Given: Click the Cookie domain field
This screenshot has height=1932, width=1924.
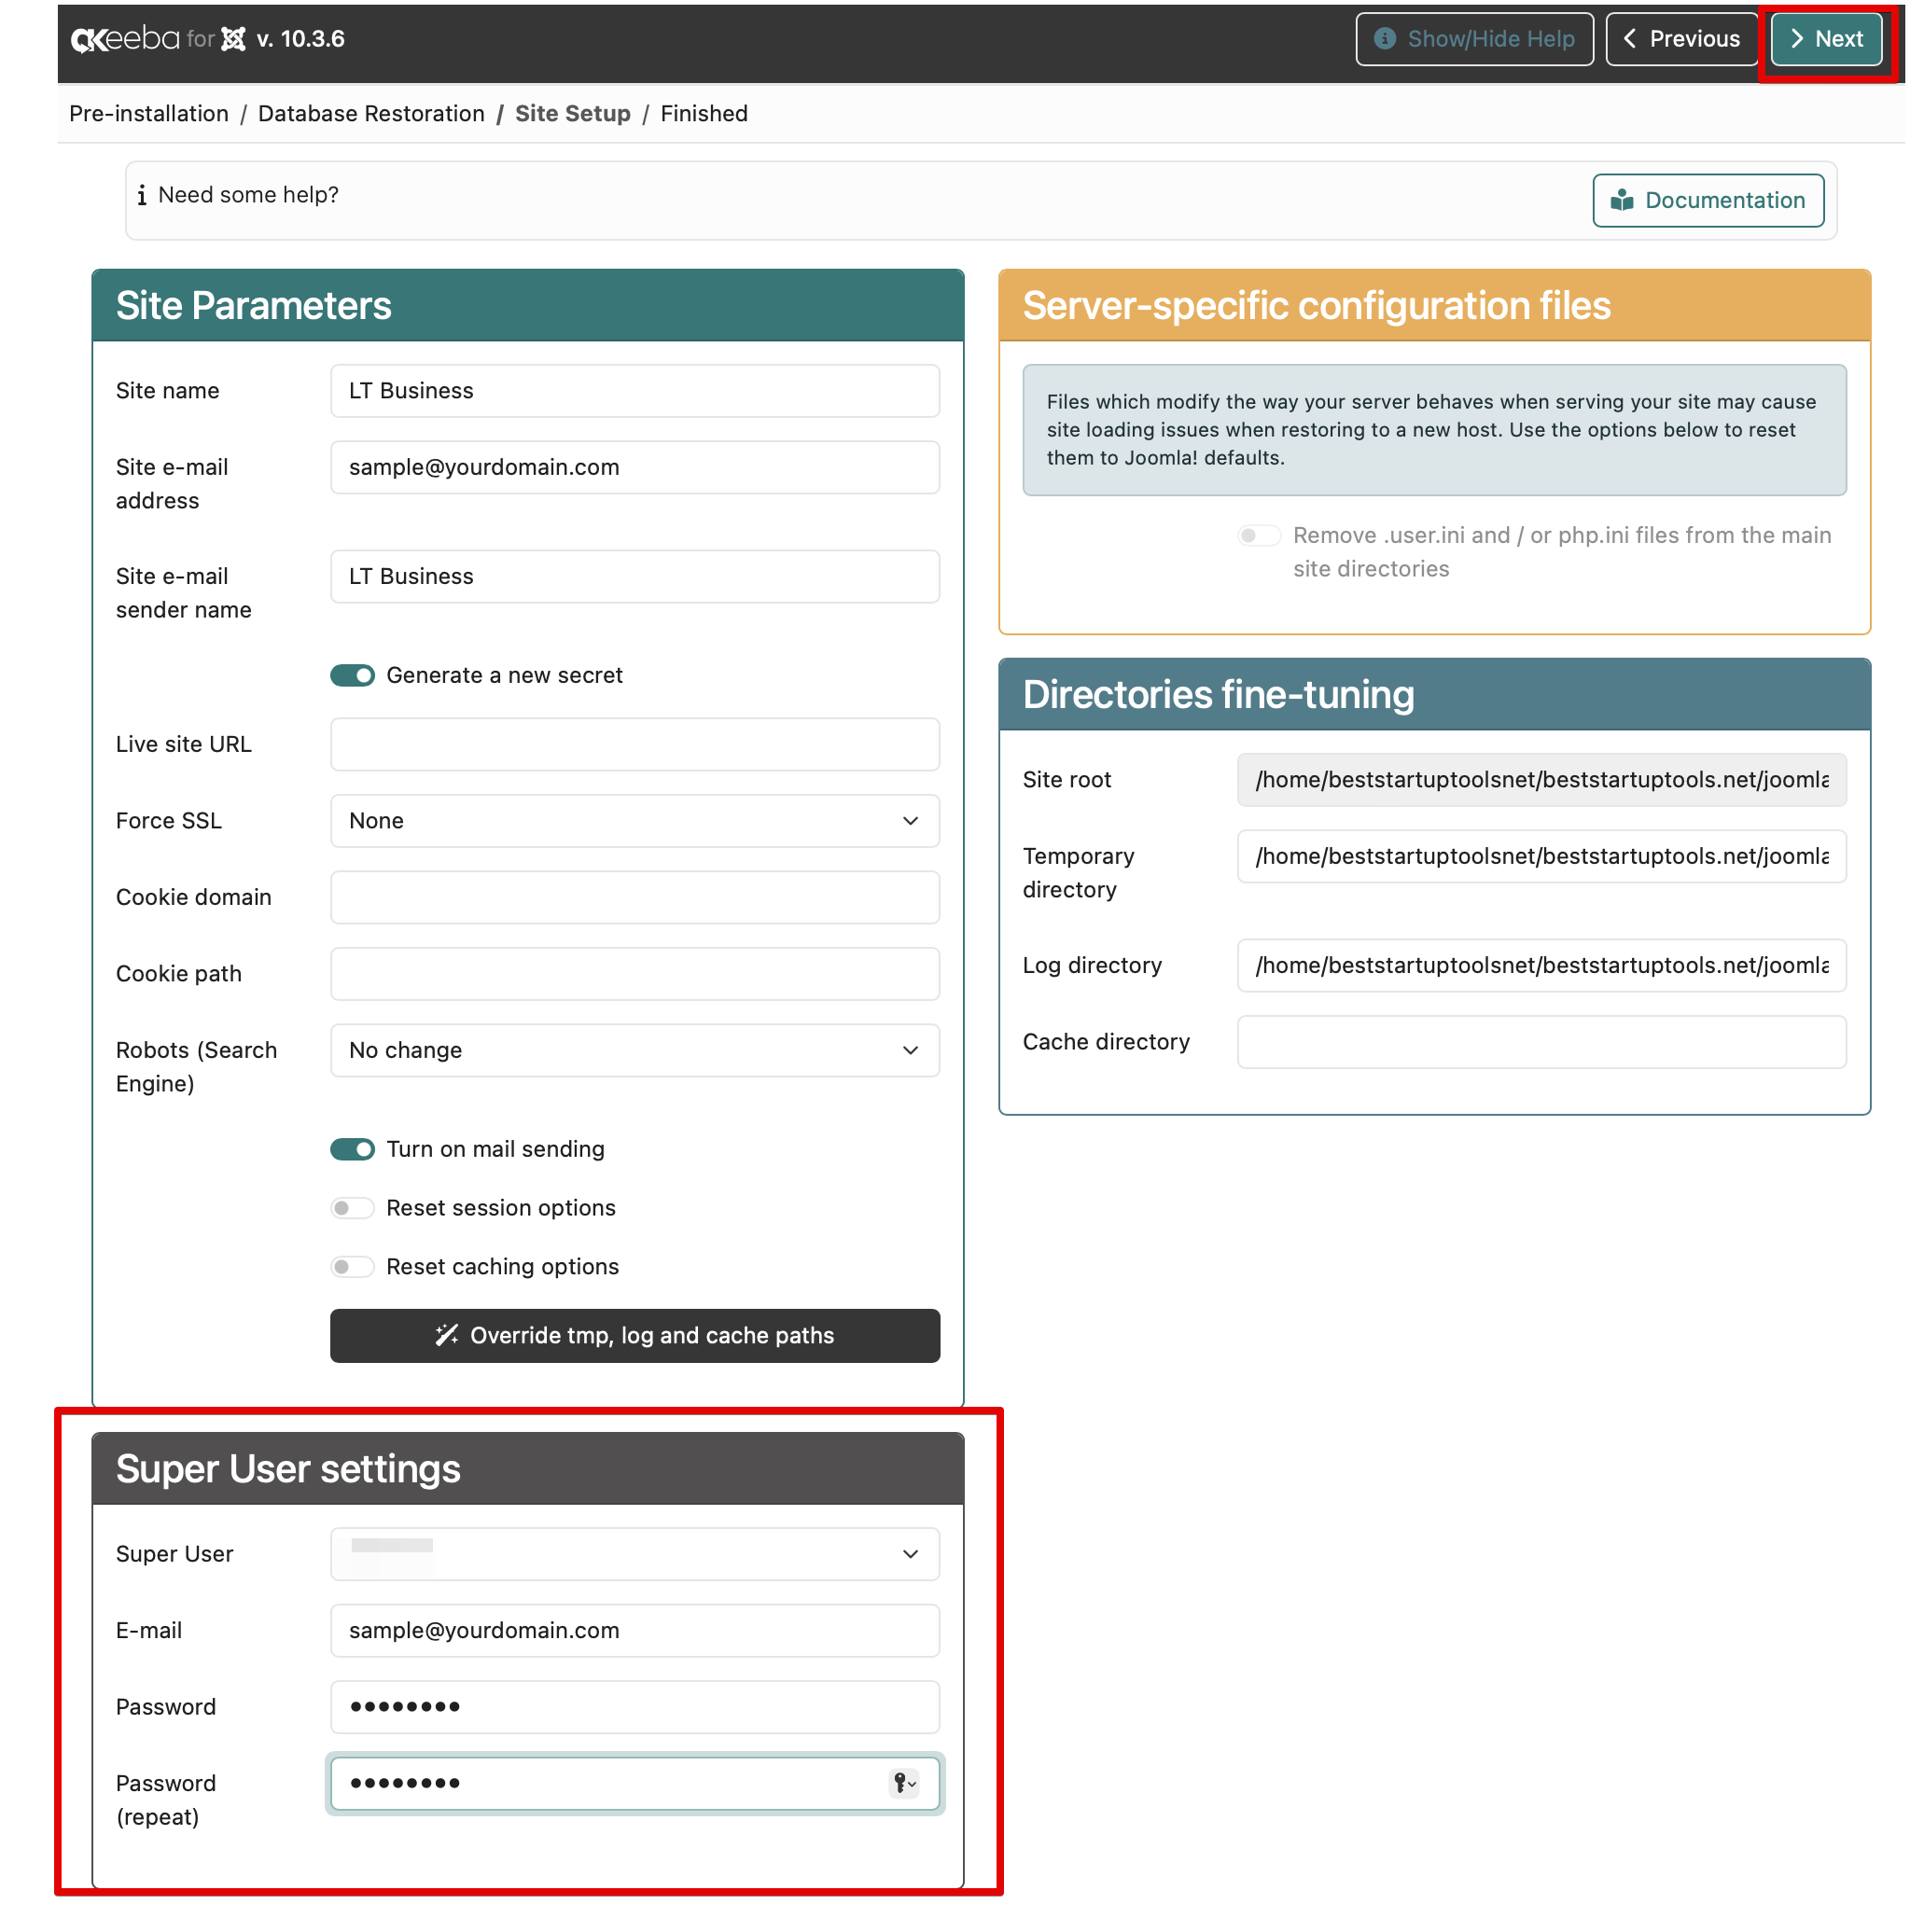Looking at the screenshot, I should [x=635, y=897].
